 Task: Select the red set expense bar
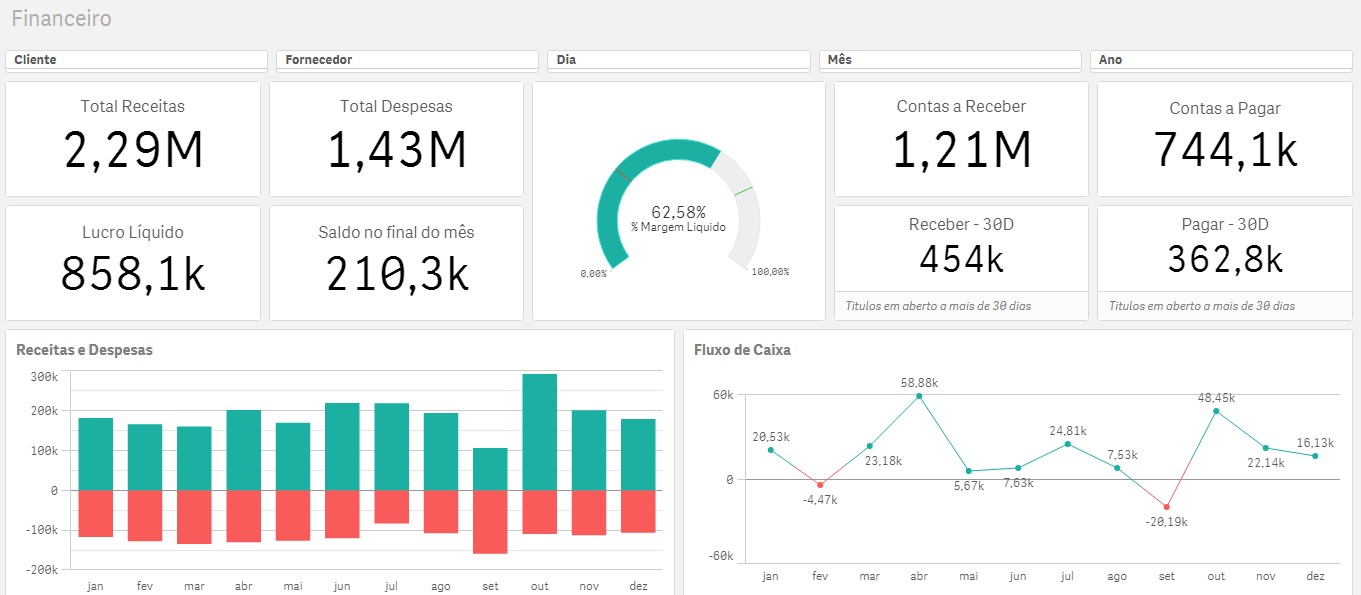(490, 521)
